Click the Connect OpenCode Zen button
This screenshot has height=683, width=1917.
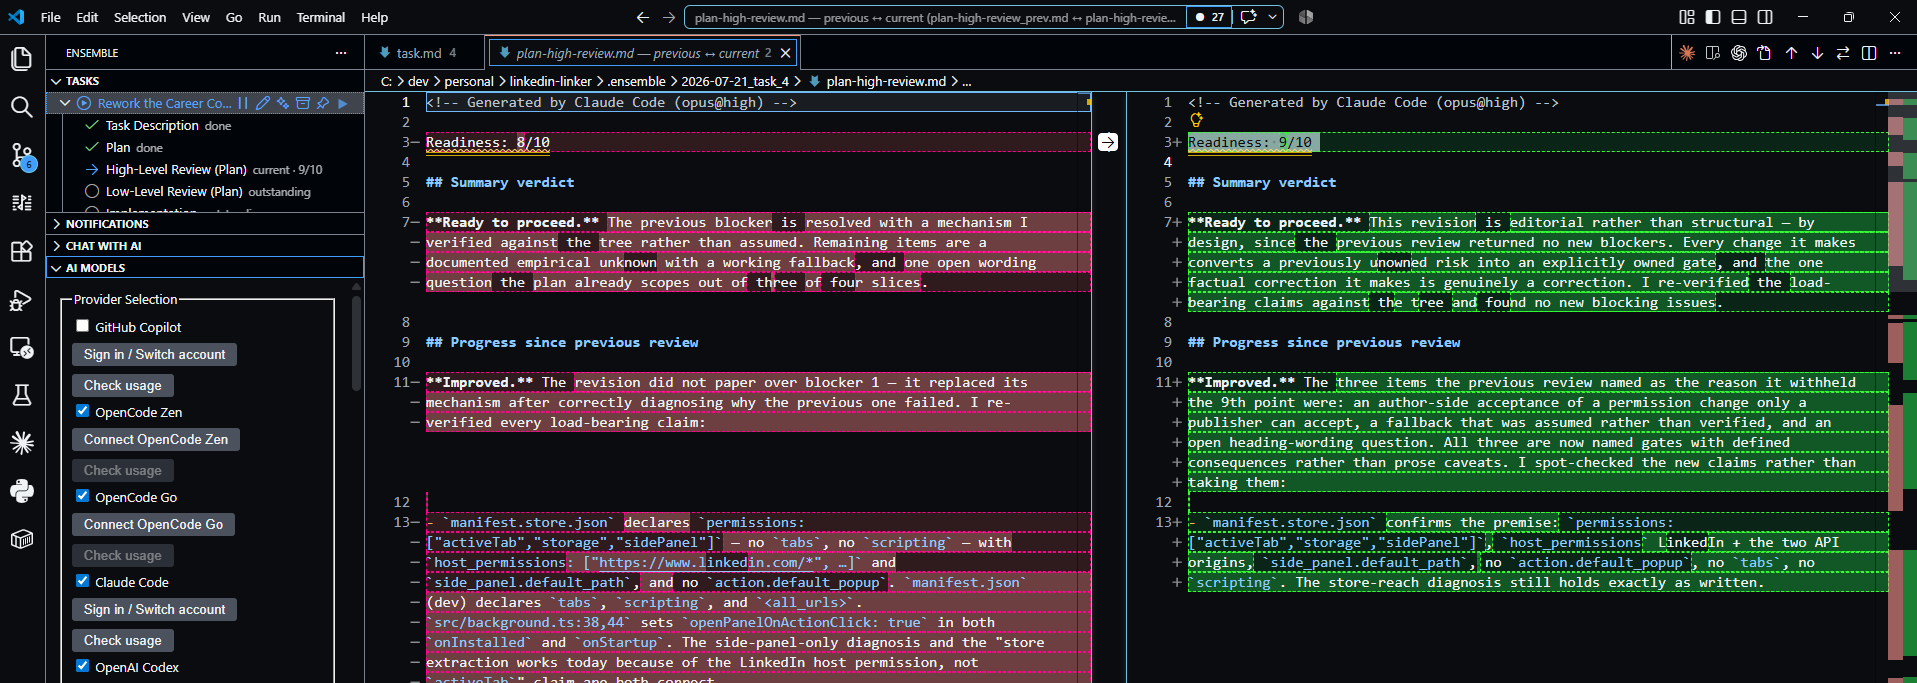pos(156,439)
